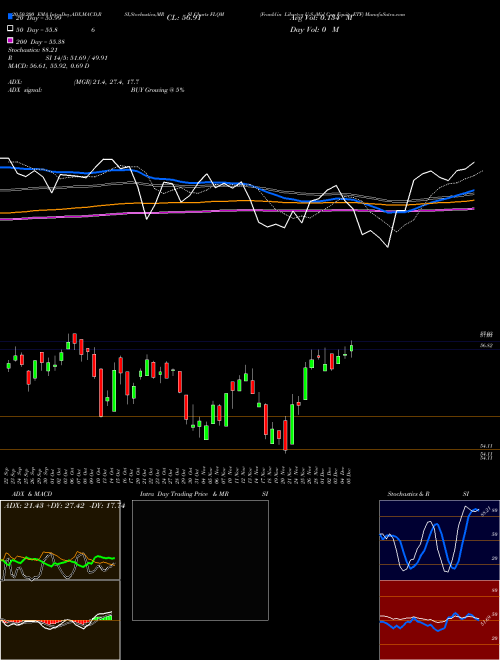Click the last green candlestick at chart right
Viewport: 500px width, 660px height.
[x=351, y=349]
